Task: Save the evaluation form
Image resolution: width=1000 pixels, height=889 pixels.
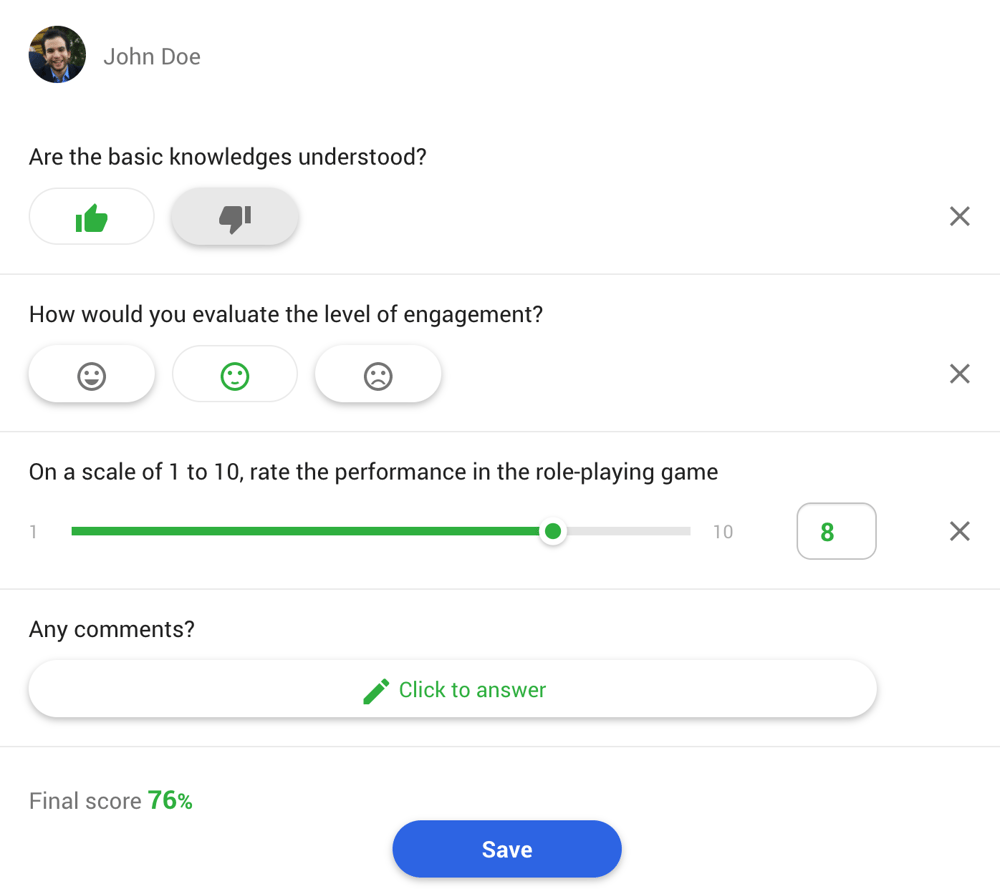Action: pyautogui.click(x=506, y=848)
